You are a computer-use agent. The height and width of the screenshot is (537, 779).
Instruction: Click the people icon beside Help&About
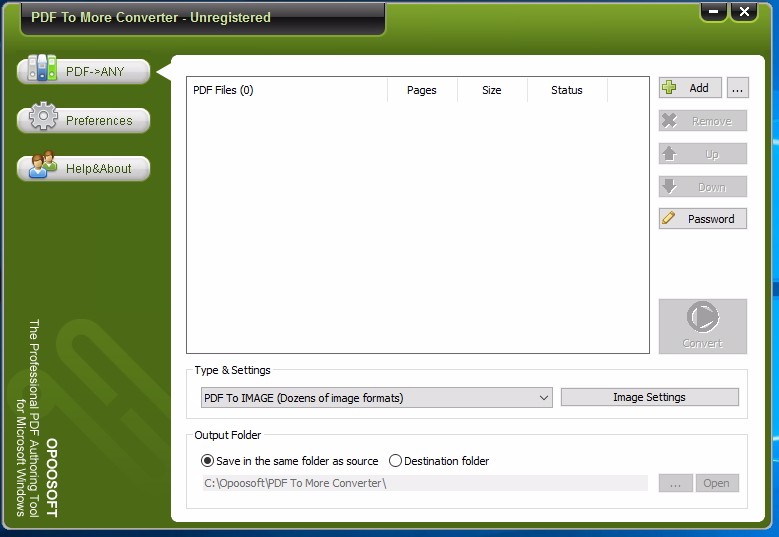click(x=43, y=164)
